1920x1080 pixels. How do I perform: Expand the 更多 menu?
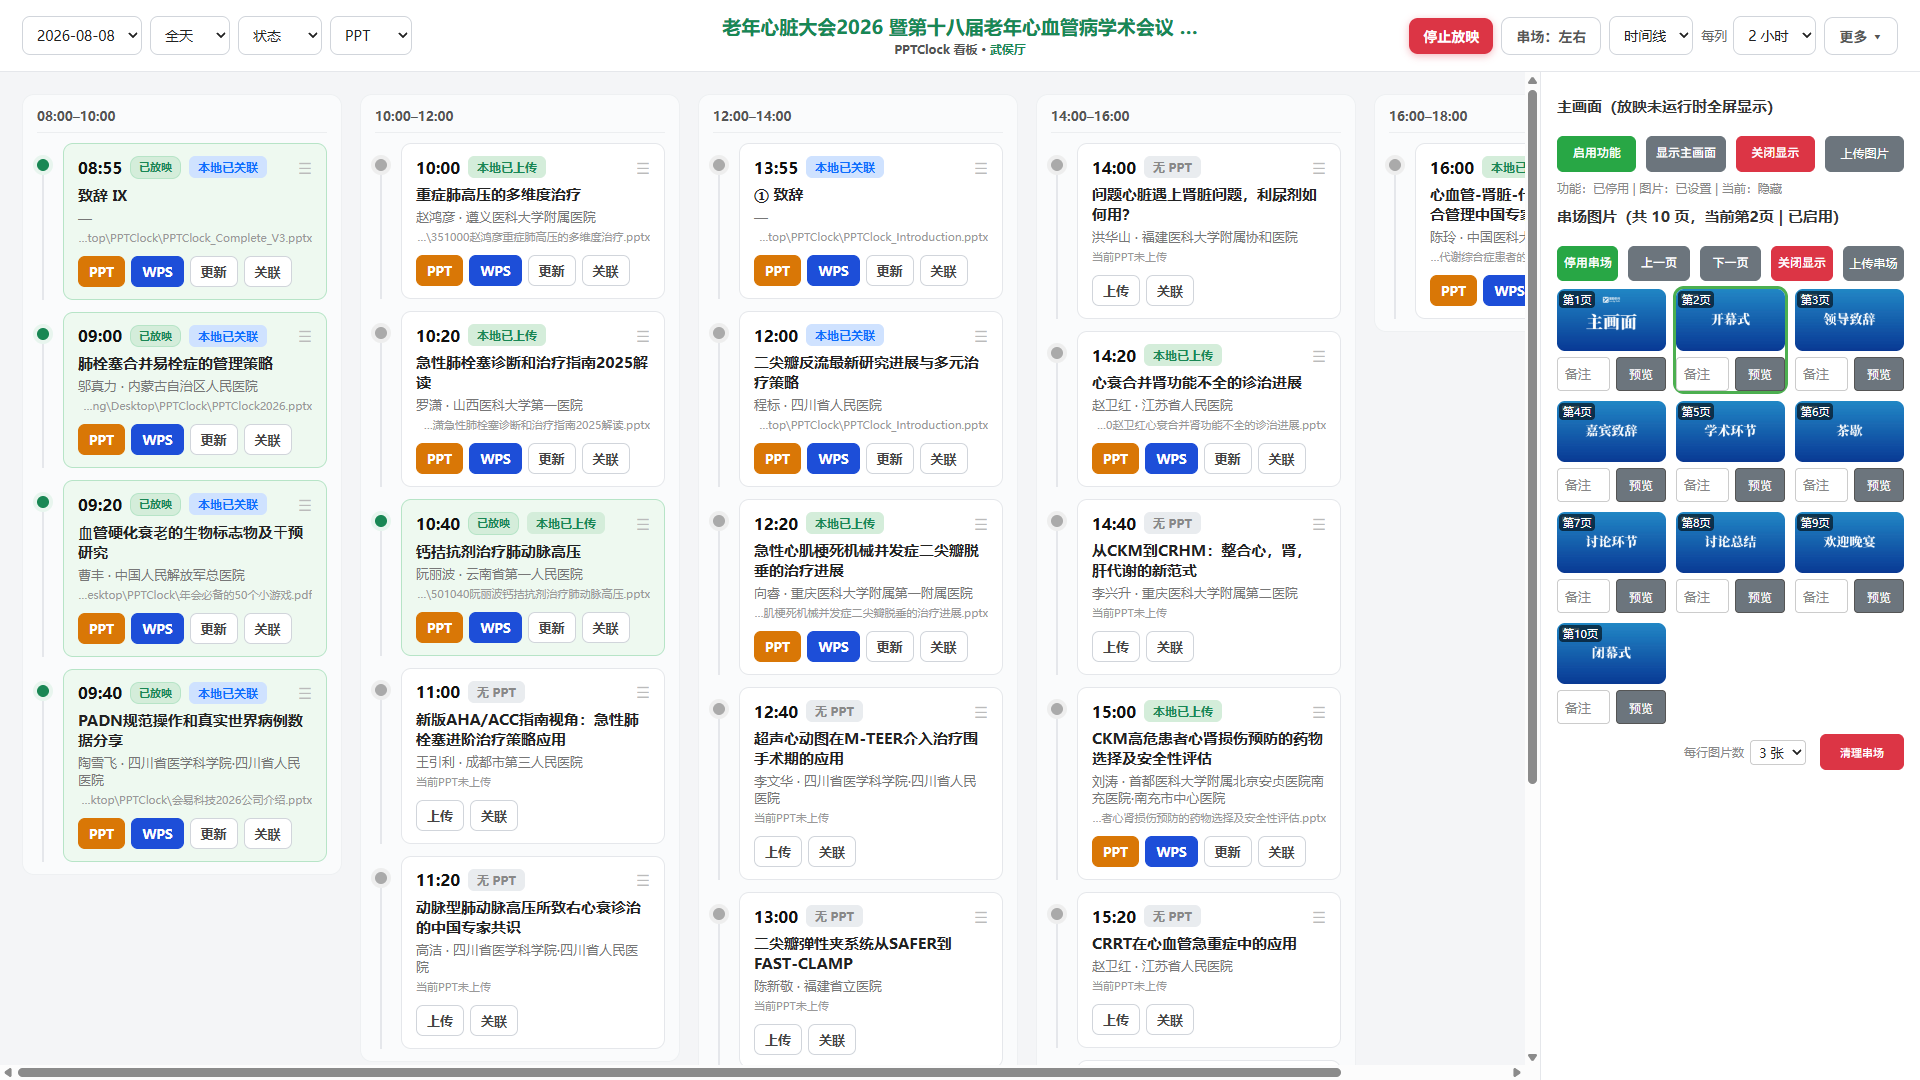coord(1860,36)
